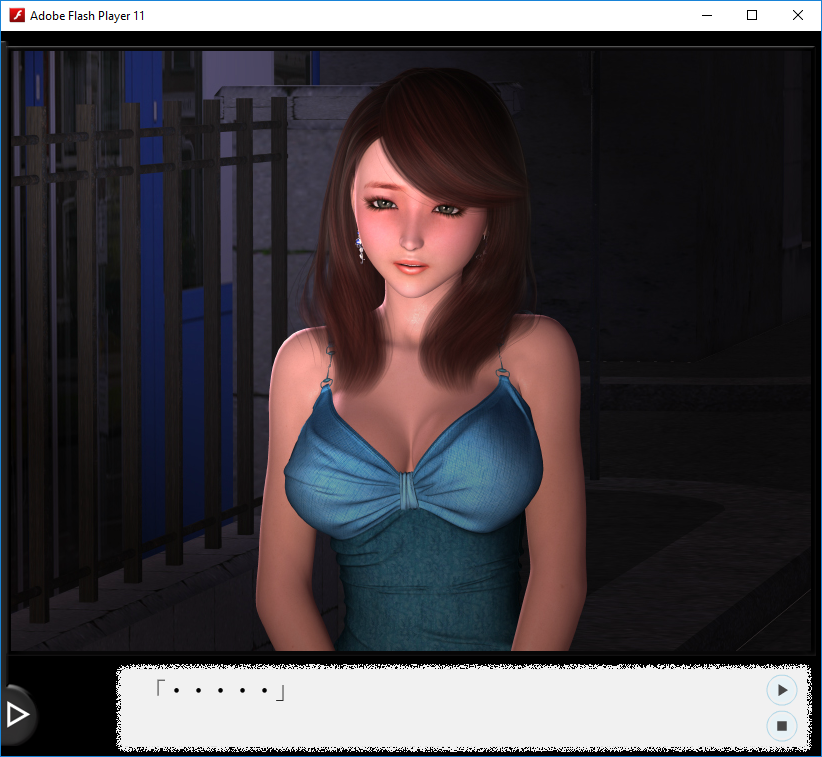Image resolution: width=822 pixels, height=757 pixels.
Task: Click the play arrow in the dialogue box
Action: tap(782, 690)
